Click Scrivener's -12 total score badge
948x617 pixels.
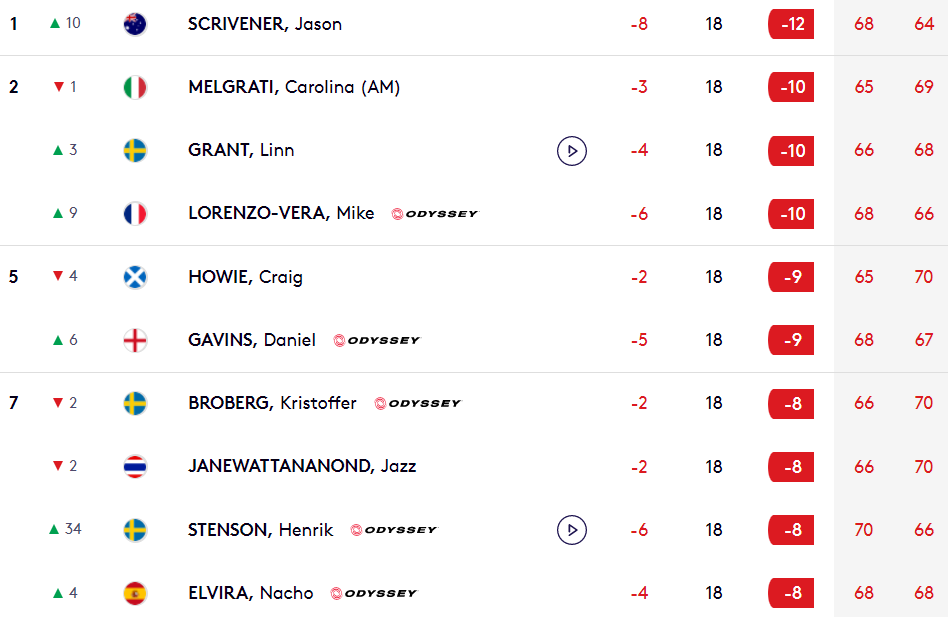pos(791,24)
